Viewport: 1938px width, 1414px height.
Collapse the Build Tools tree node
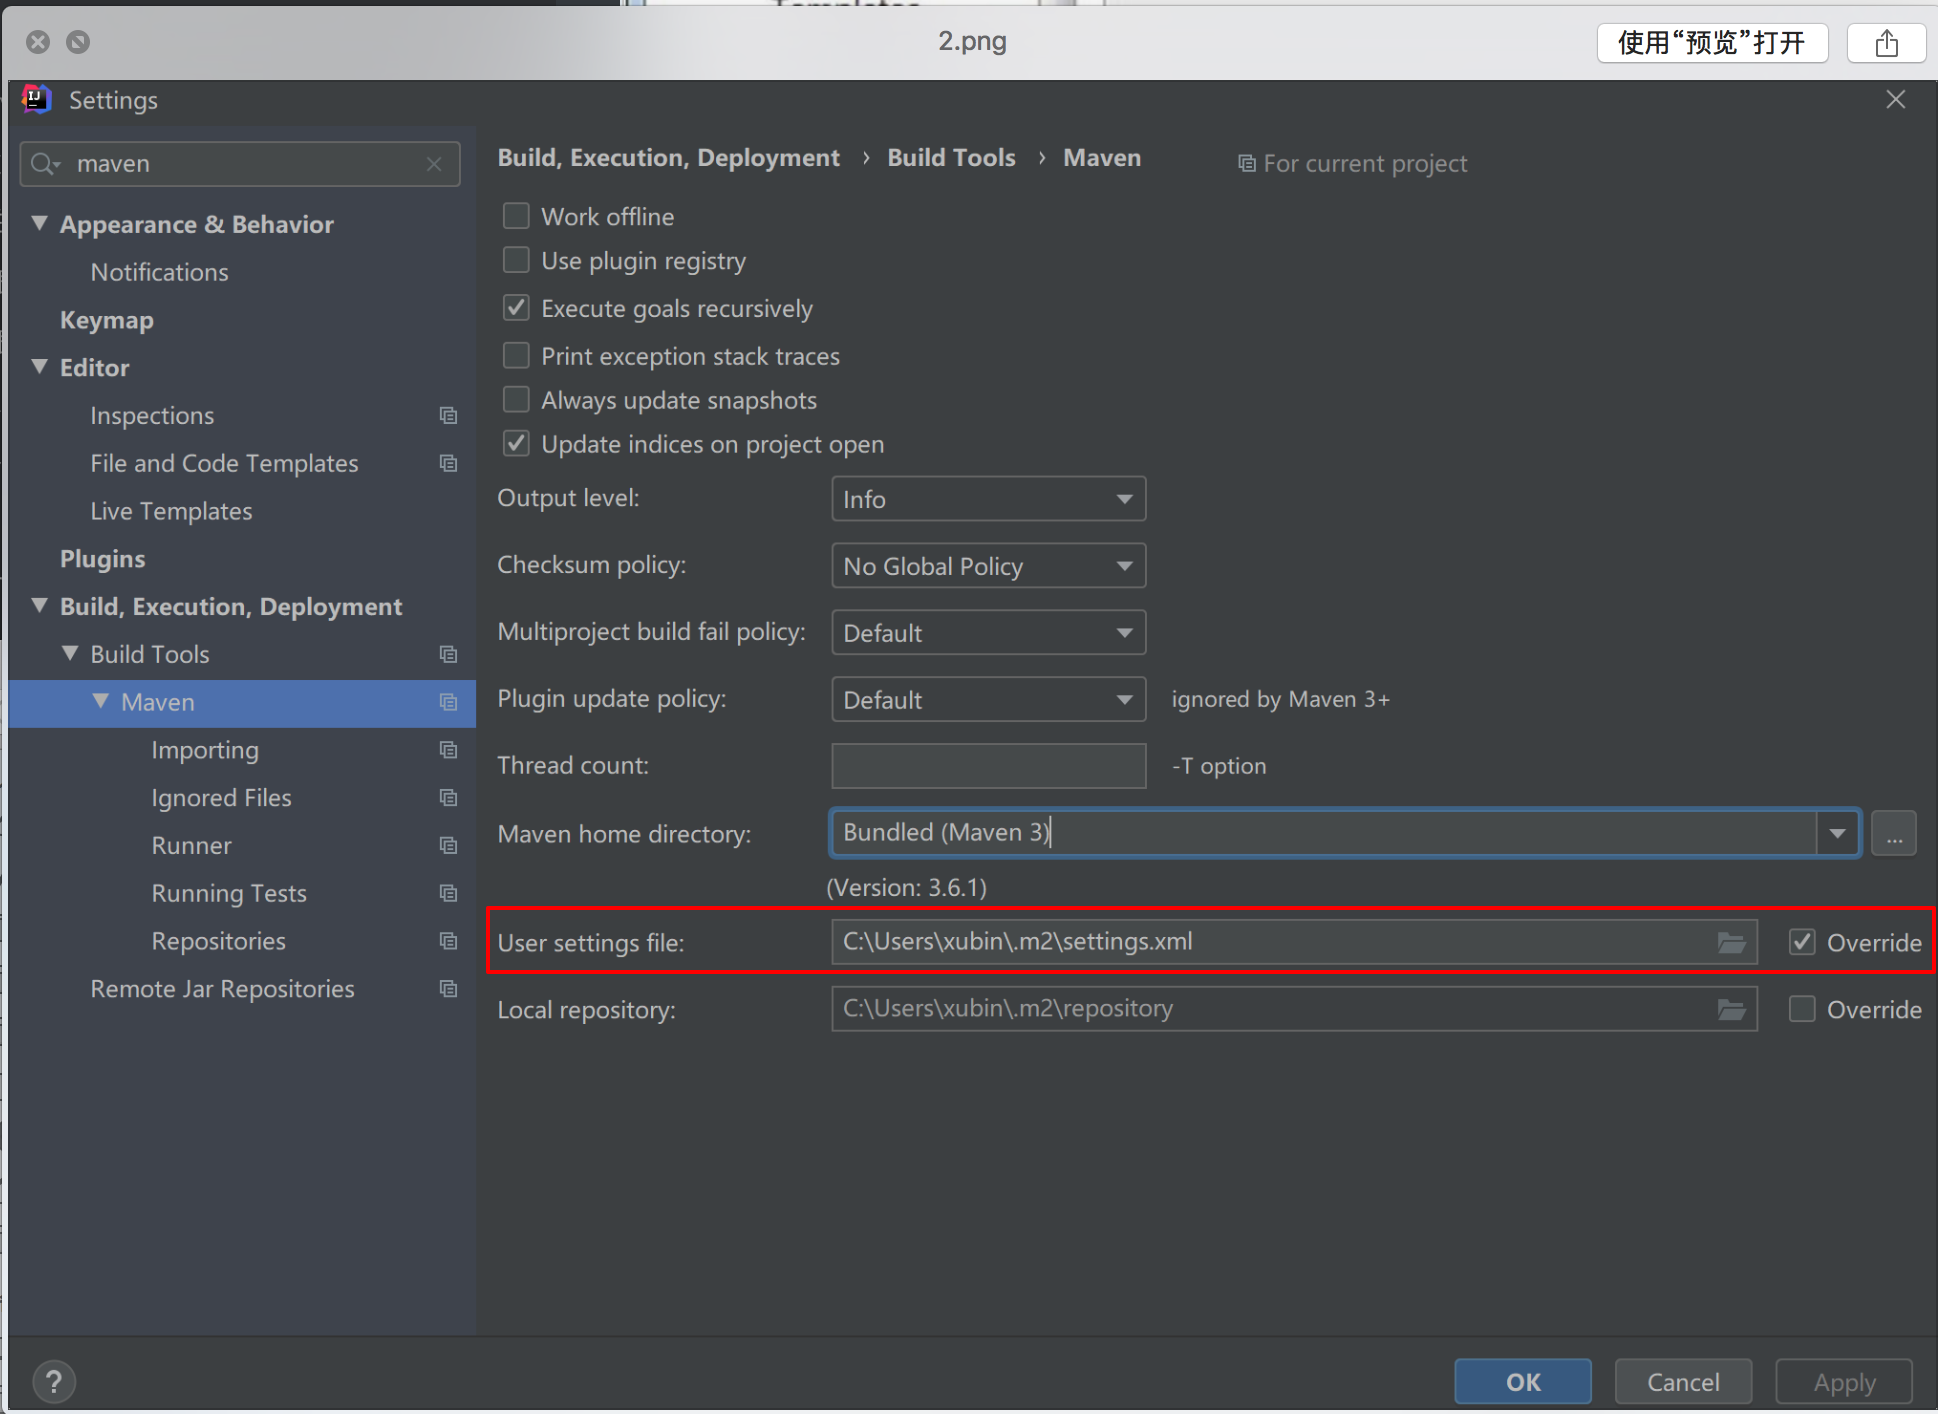70,654
